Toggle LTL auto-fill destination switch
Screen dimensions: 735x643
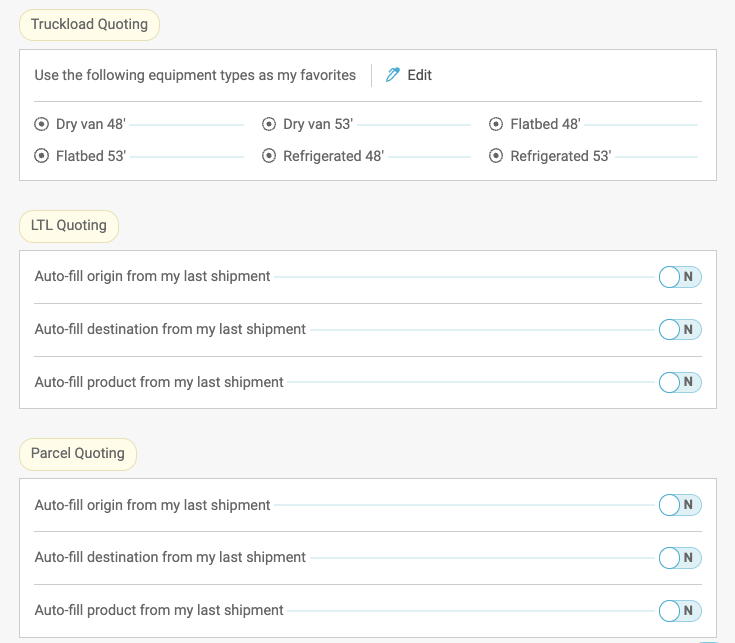click(680, 329)
